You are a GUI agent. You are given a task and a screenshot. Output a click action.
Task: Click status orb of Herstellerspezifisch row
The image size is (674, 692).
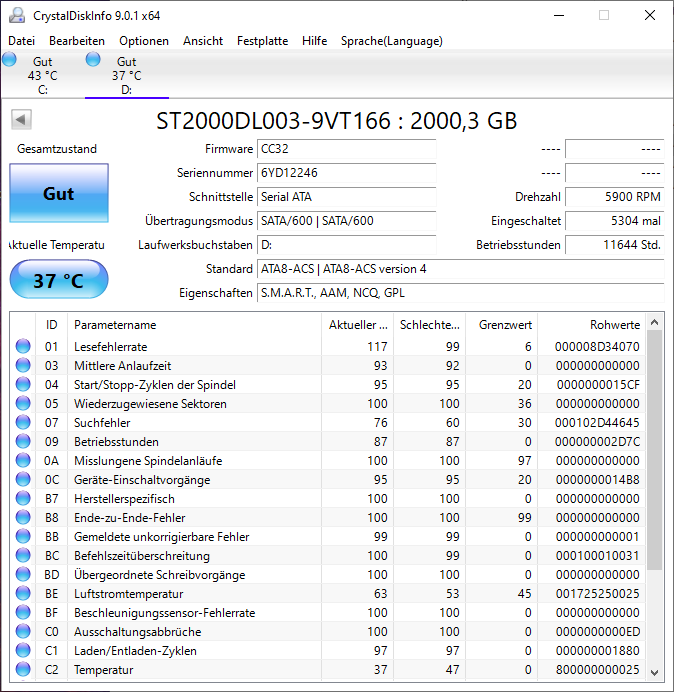(23, 498)
